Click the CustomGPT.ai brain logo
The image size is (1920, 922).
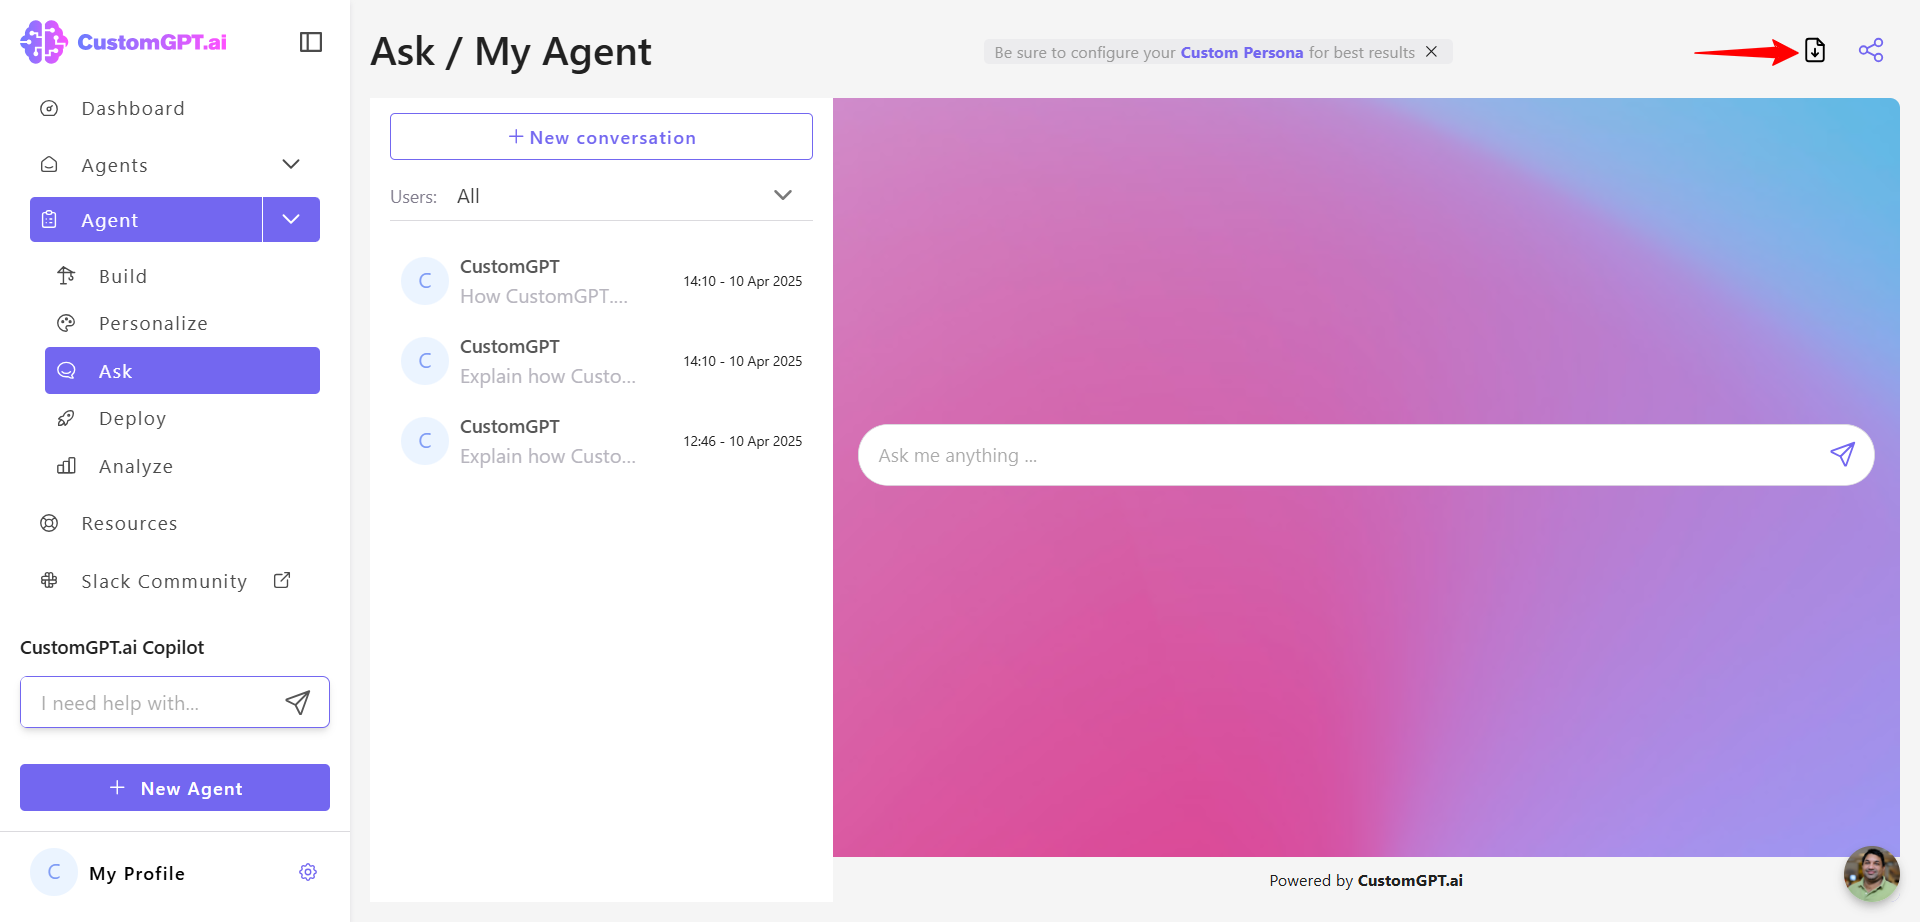[x=44, y=42]
